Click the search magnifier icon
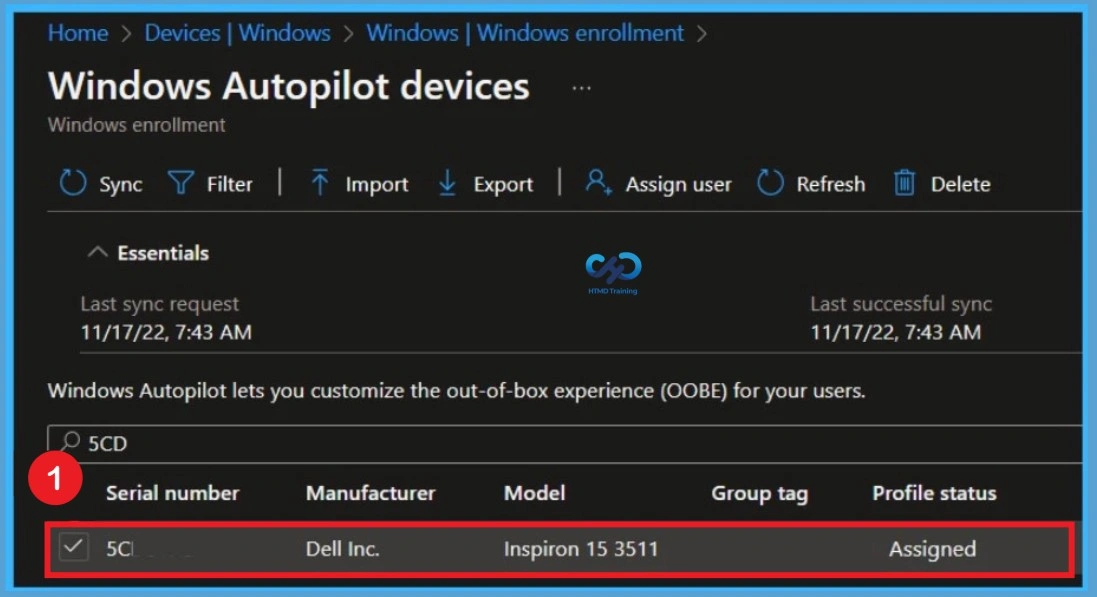 [70, 442]
